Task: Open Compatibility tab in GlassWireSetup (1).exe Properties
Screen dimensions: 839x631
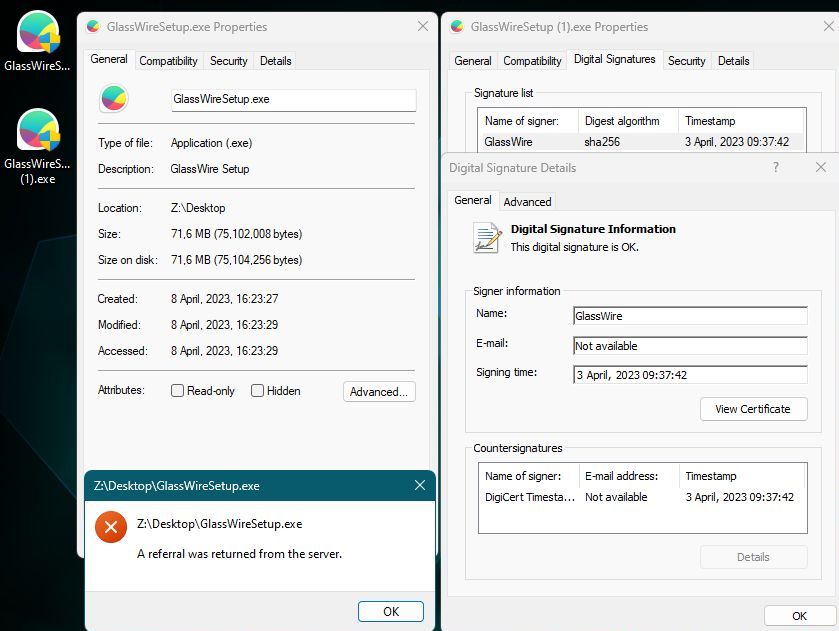Action: click(x=532, y=61)
